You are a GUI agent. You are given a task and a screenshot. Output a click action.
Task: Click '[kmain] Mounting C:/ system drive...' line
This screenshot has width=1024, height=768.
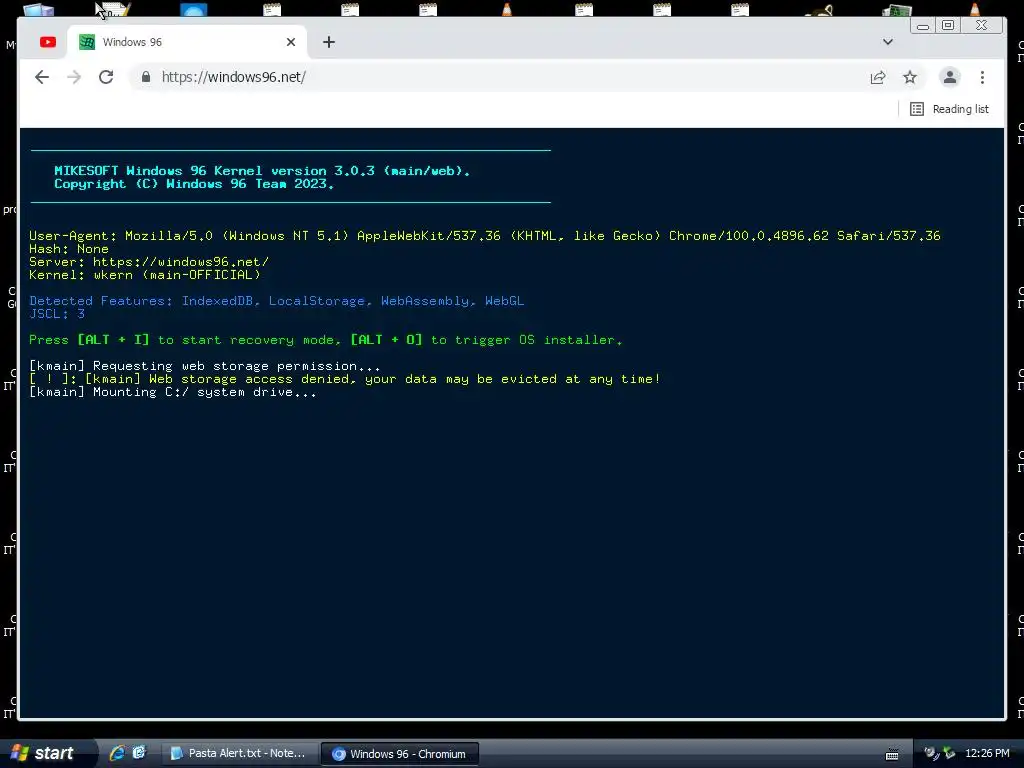172,392
